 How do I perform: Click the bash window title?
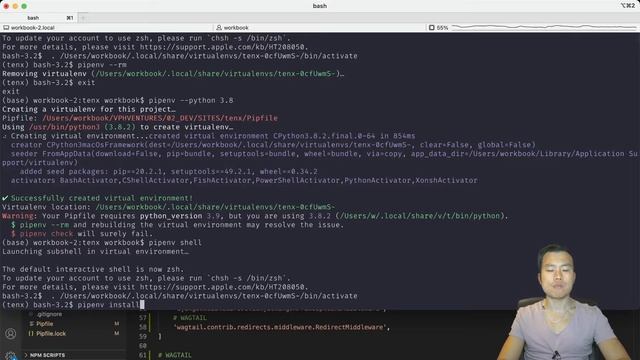(x=320, y=6)
